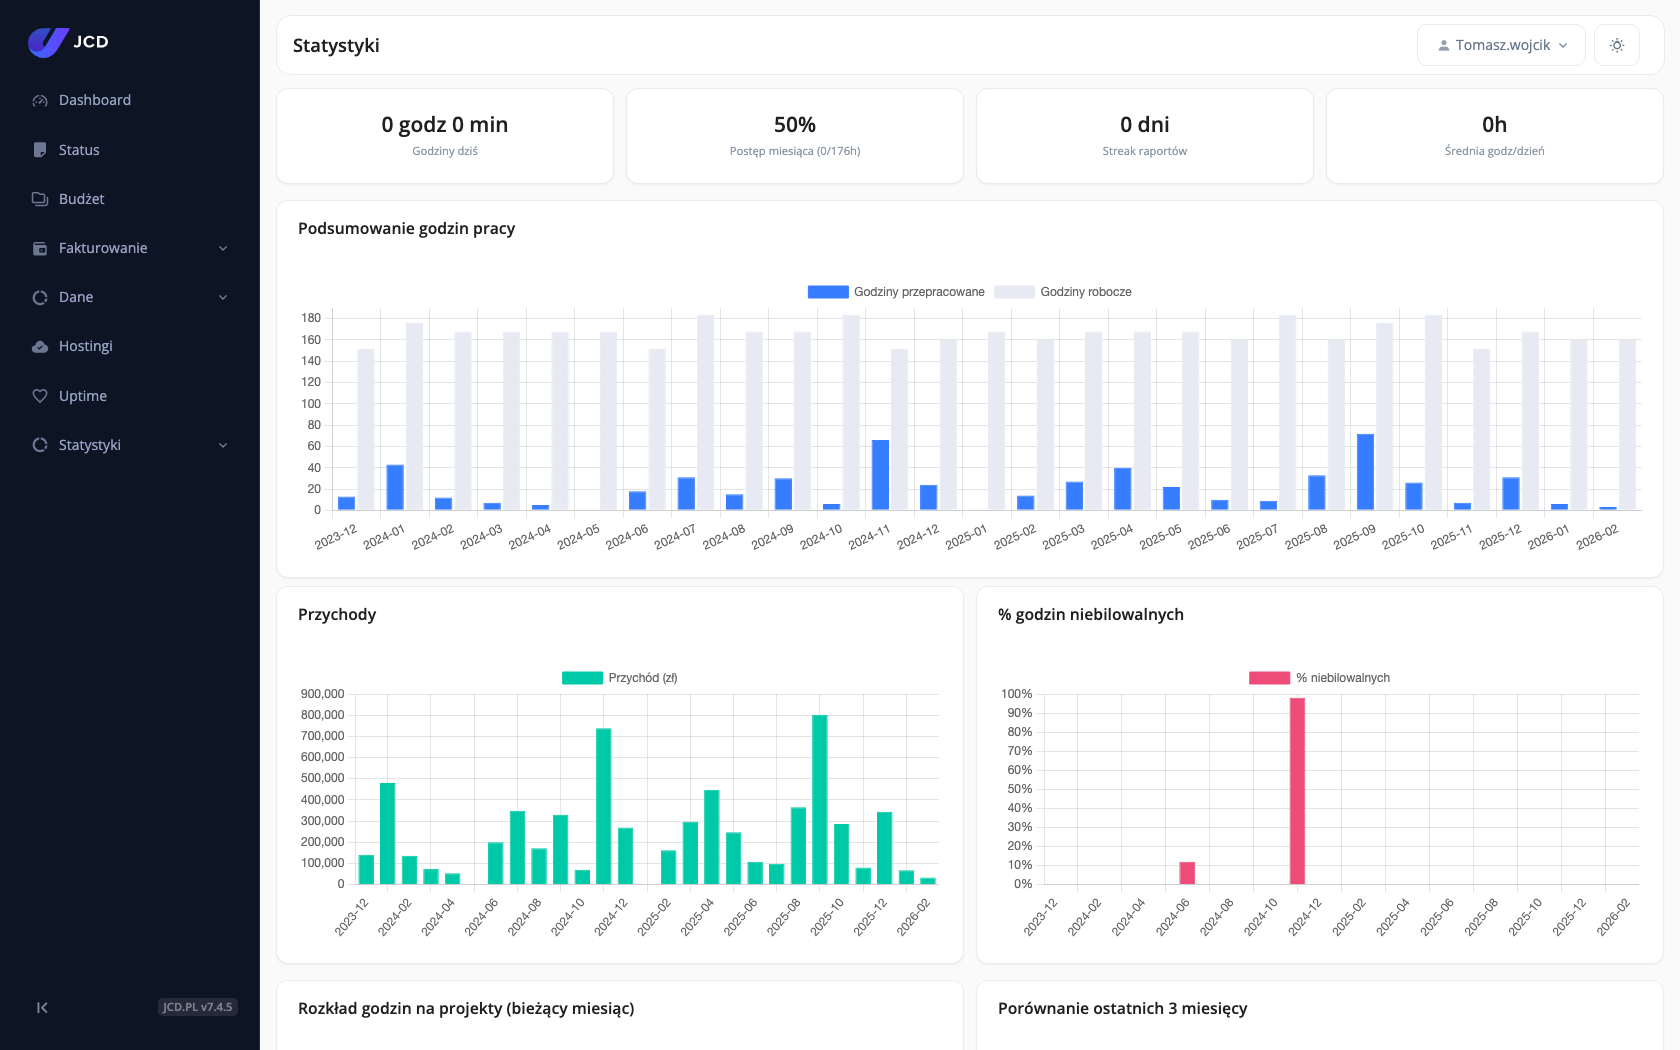Expand the Dane submenu chevron
This screenshot has width=1680, height=1050.
(x=223, y=297)
